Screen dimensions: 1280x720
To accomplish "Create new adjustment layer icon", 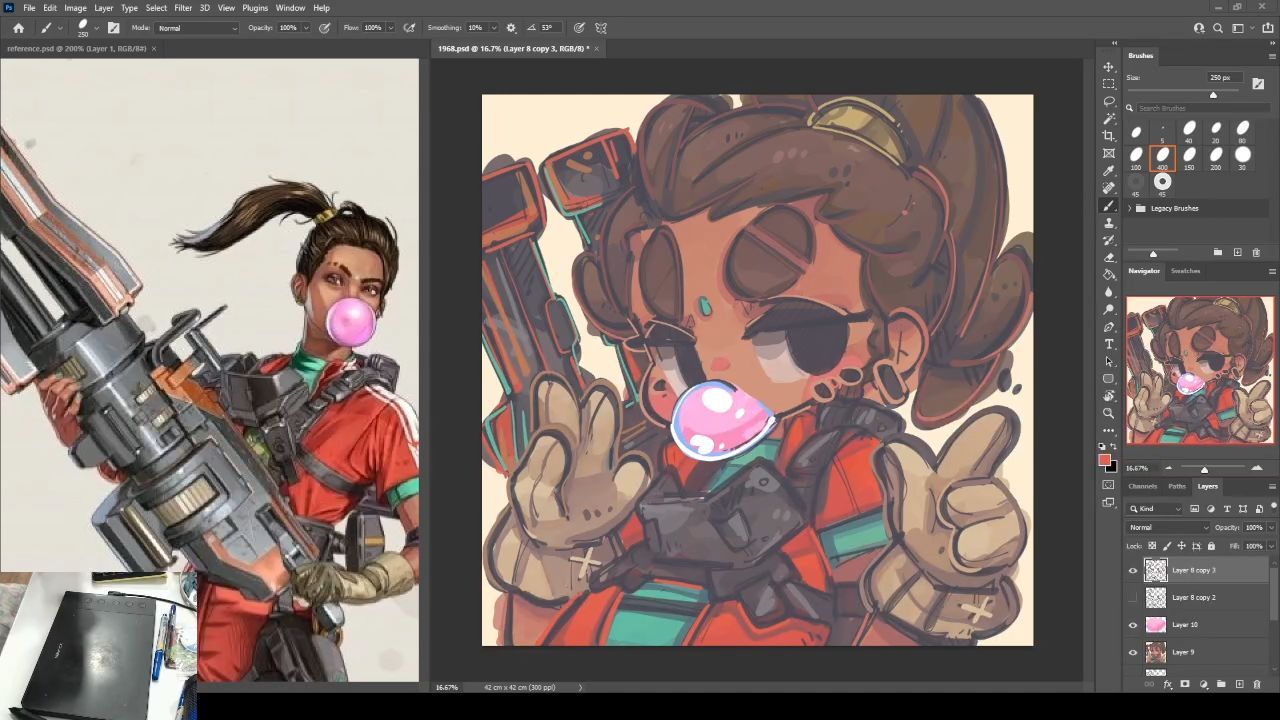I will click(x=1203, y=684).
